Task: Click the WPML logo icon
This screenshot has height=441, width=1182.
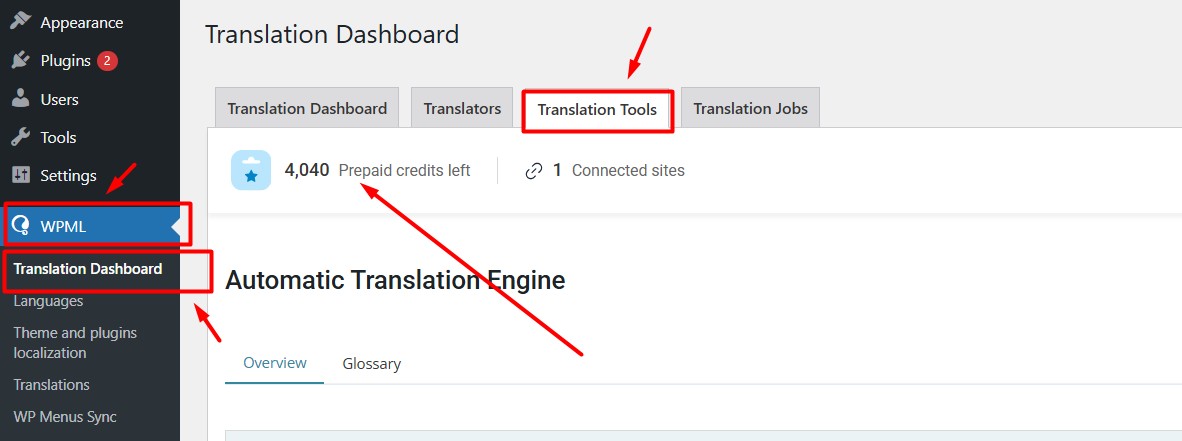Action: pyautogui.click(x=20, y=226)
